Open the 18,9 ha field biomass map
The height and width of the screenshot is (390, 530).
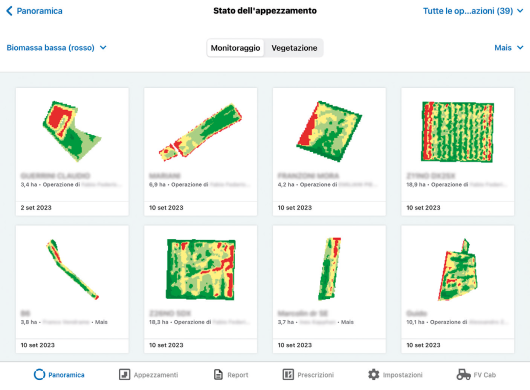[457, 132]
